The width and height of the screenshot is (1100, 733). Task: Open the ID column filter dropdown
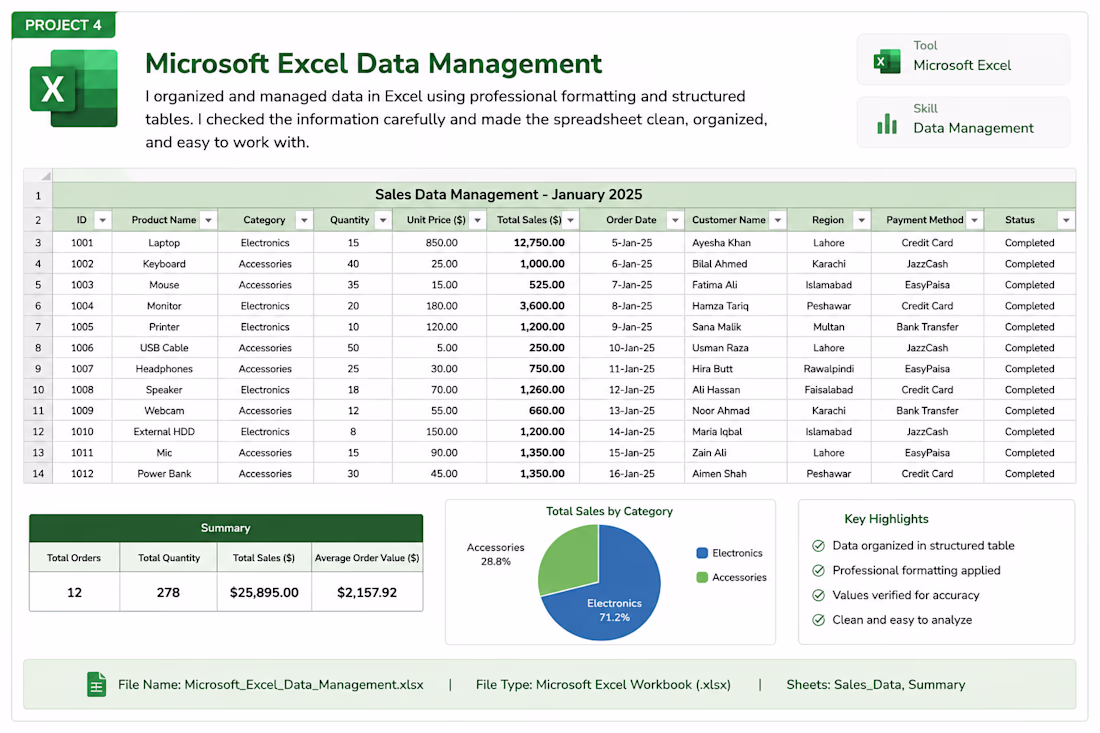pyautogui.click(x=102, y=220)
